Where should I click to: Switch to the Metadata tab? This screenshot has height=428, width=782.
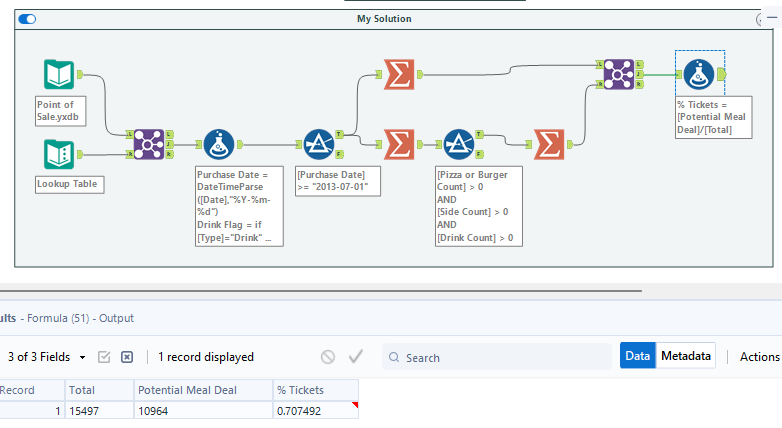coord(686,356)
